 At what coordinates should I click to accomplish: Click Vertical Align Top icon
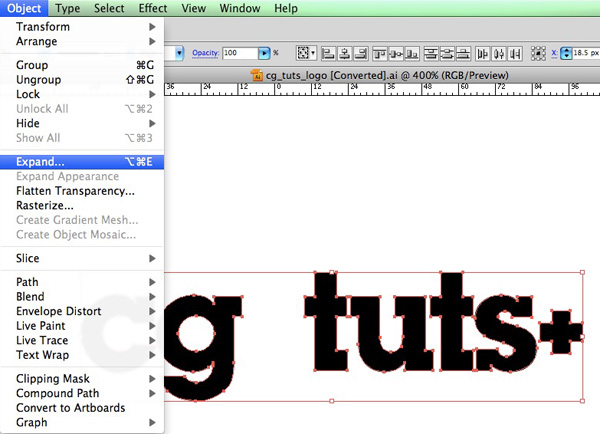380,54
